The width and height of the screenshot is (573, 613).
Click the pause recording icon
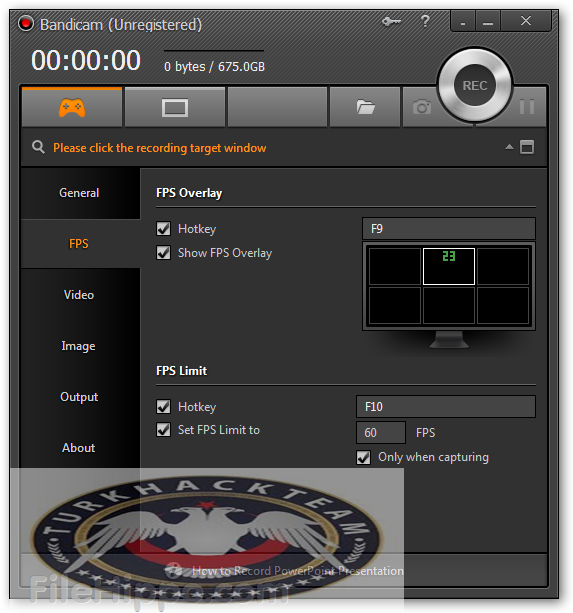click(x=527, y=106)
